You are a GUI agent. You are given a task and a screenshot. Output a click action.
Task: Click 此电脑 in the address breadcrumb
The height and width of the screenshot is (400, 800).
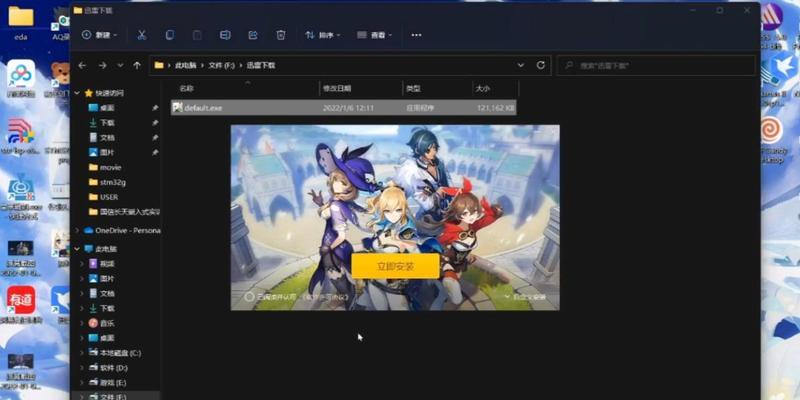pos(184,65)
